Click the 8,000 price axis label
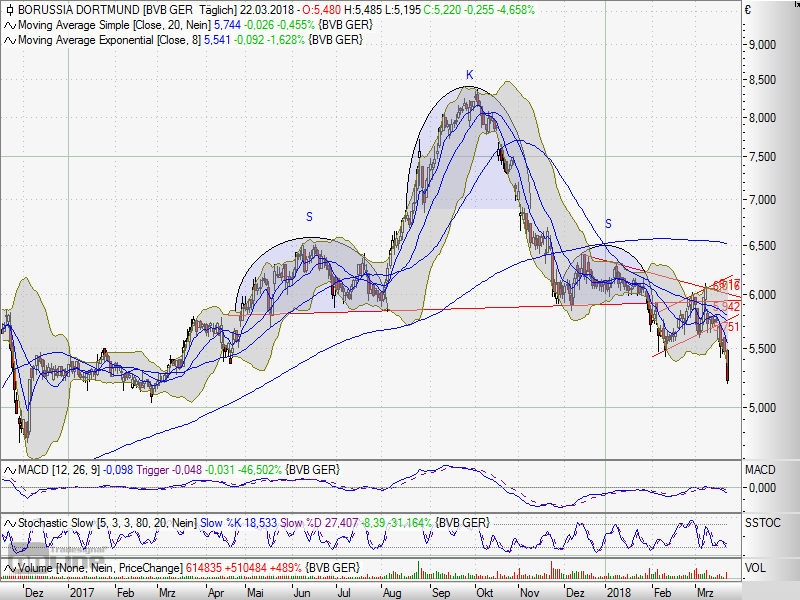Screen dimensions: 800x600 tap(762, 118)
